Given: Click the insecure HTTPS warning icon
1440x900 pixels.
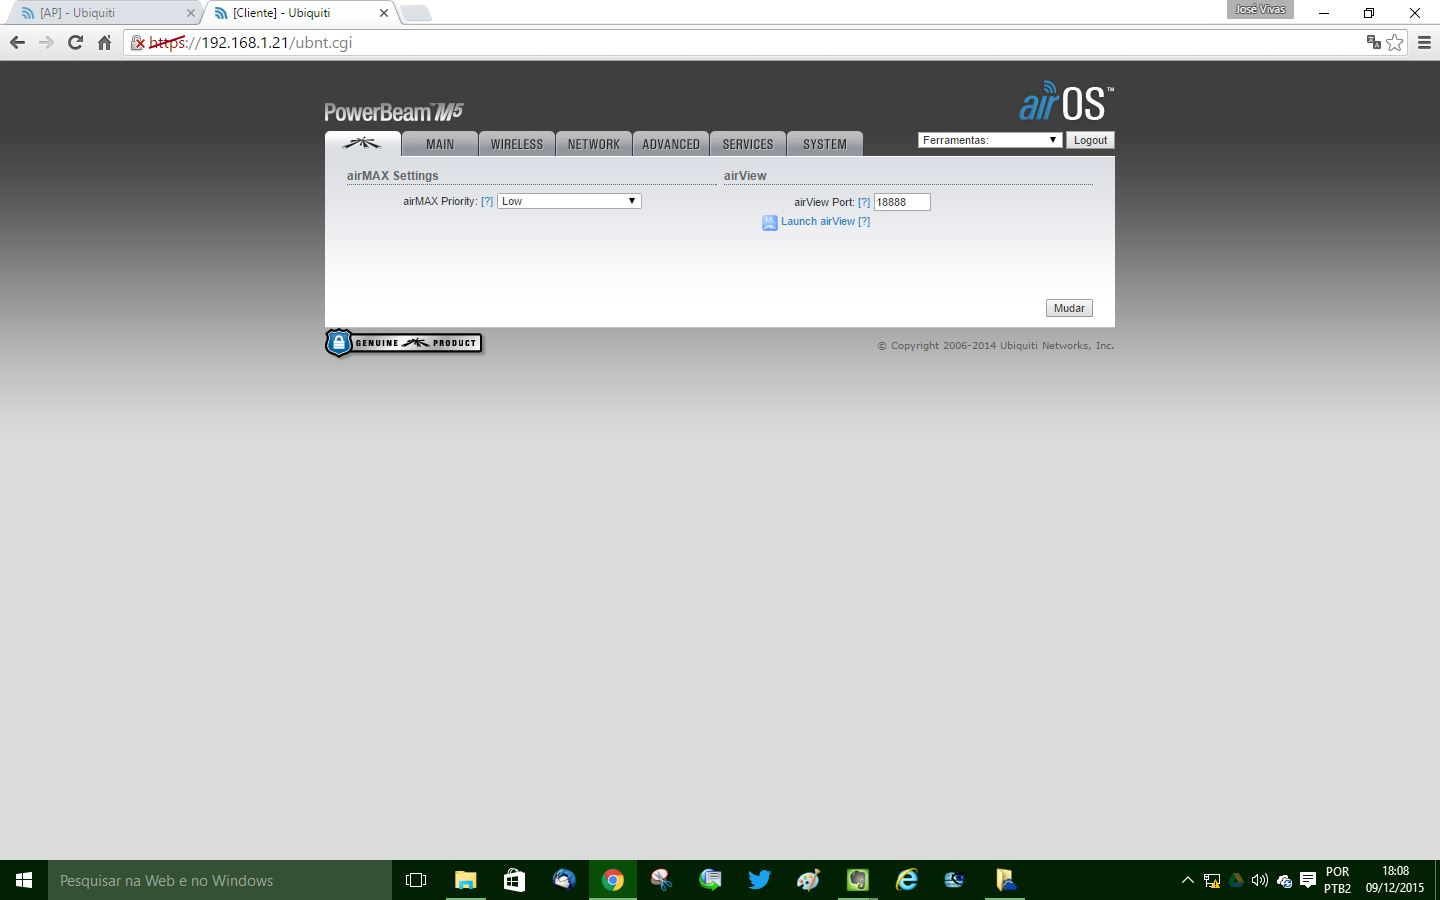Looking at the screenshot, I should [x=138, y=43].
